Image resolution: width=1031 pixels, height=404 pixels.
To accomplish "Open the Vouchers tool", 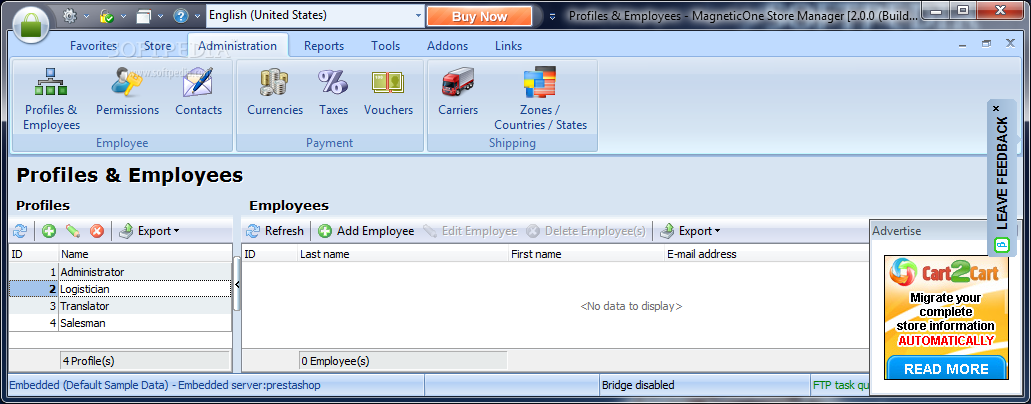I will point(389,92).
